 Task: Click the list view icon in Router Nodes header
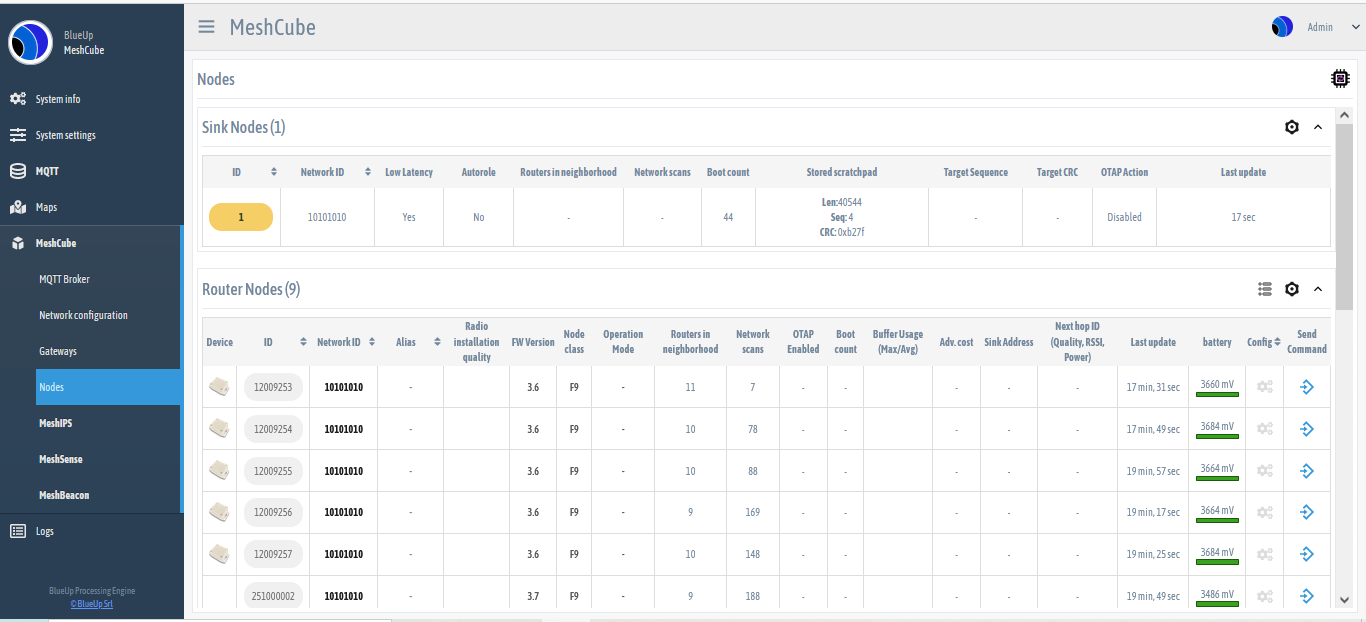click(x=1263, y=289)
